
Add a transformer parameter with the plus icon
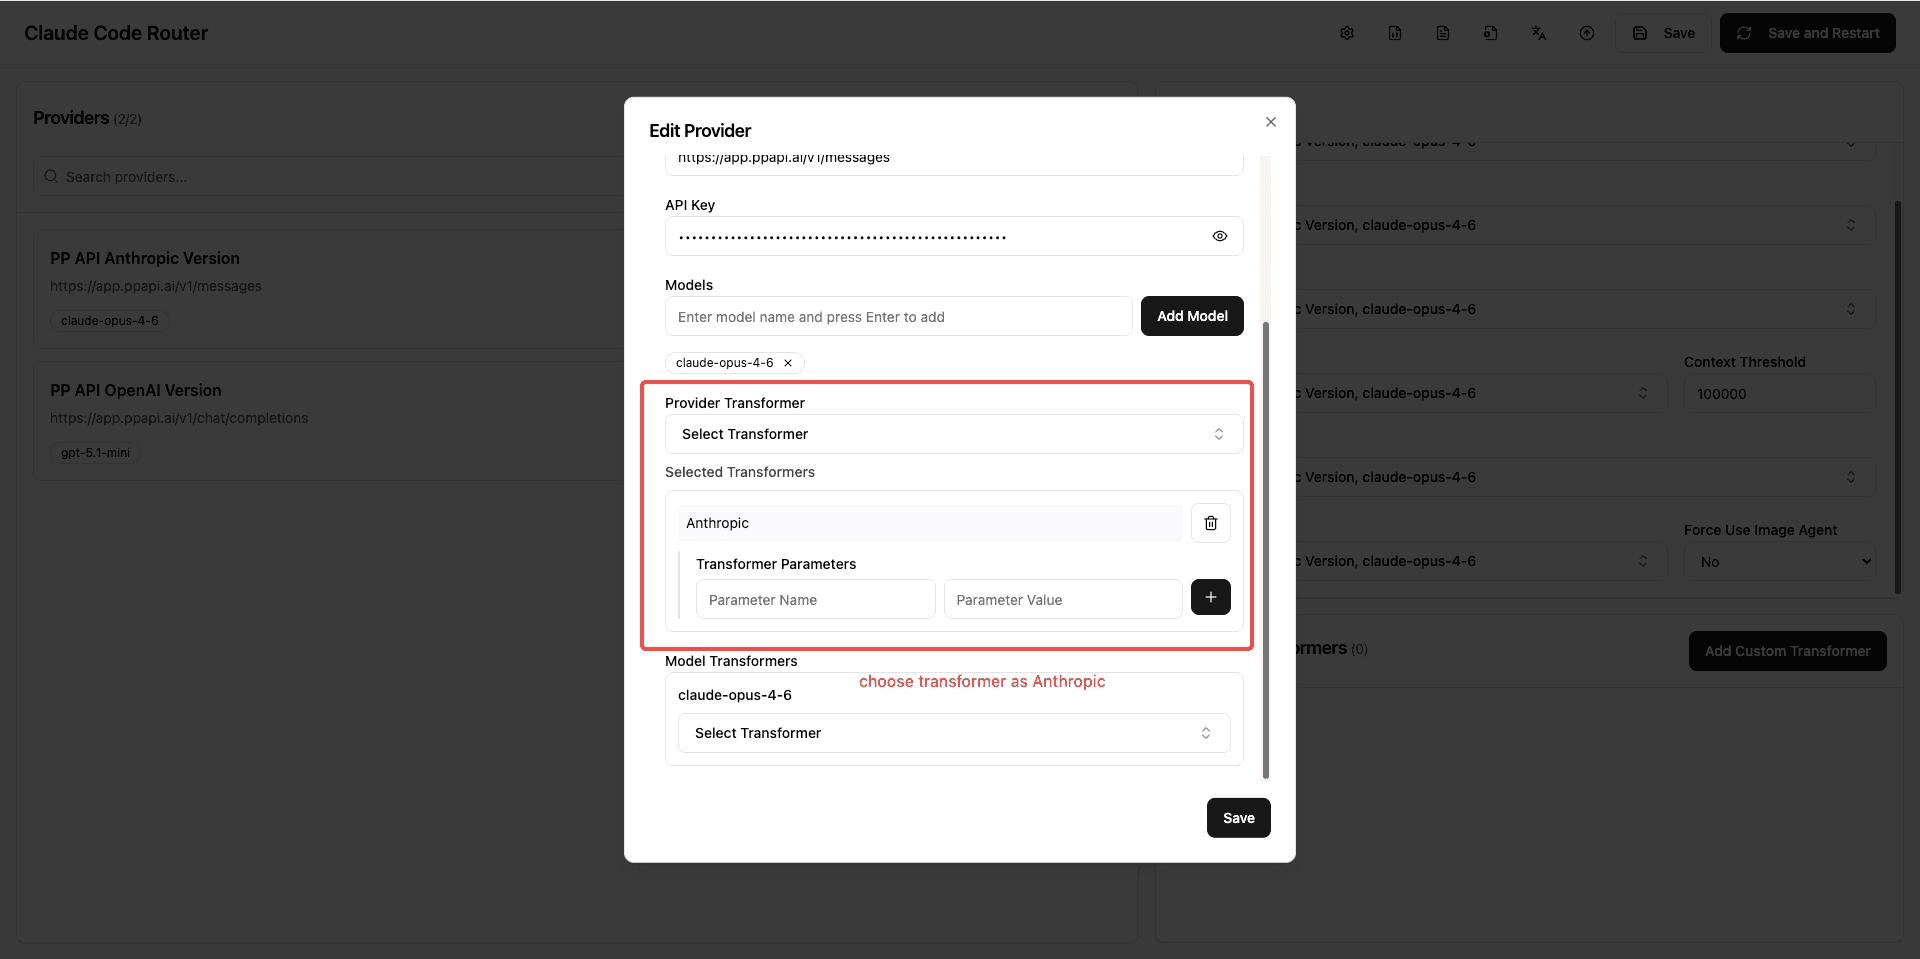[x=1210, y=597]
